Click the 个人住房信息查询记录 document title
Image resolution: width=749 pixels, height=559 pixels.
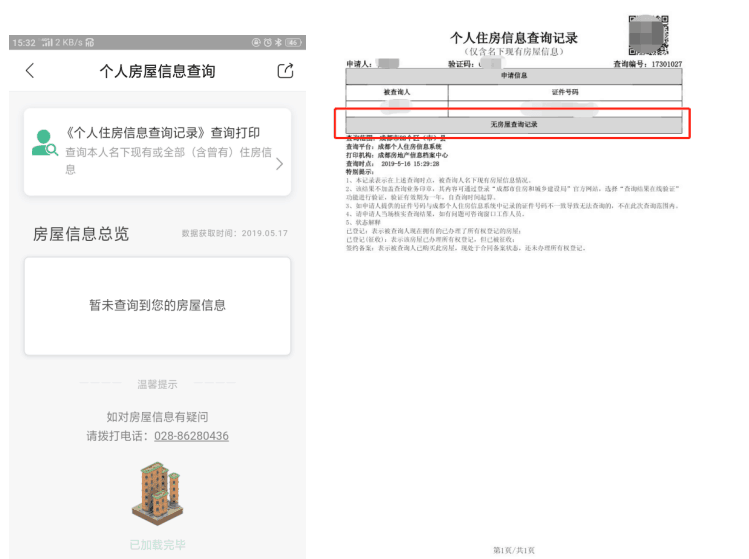pyautogui.click(x=514, y=38)
